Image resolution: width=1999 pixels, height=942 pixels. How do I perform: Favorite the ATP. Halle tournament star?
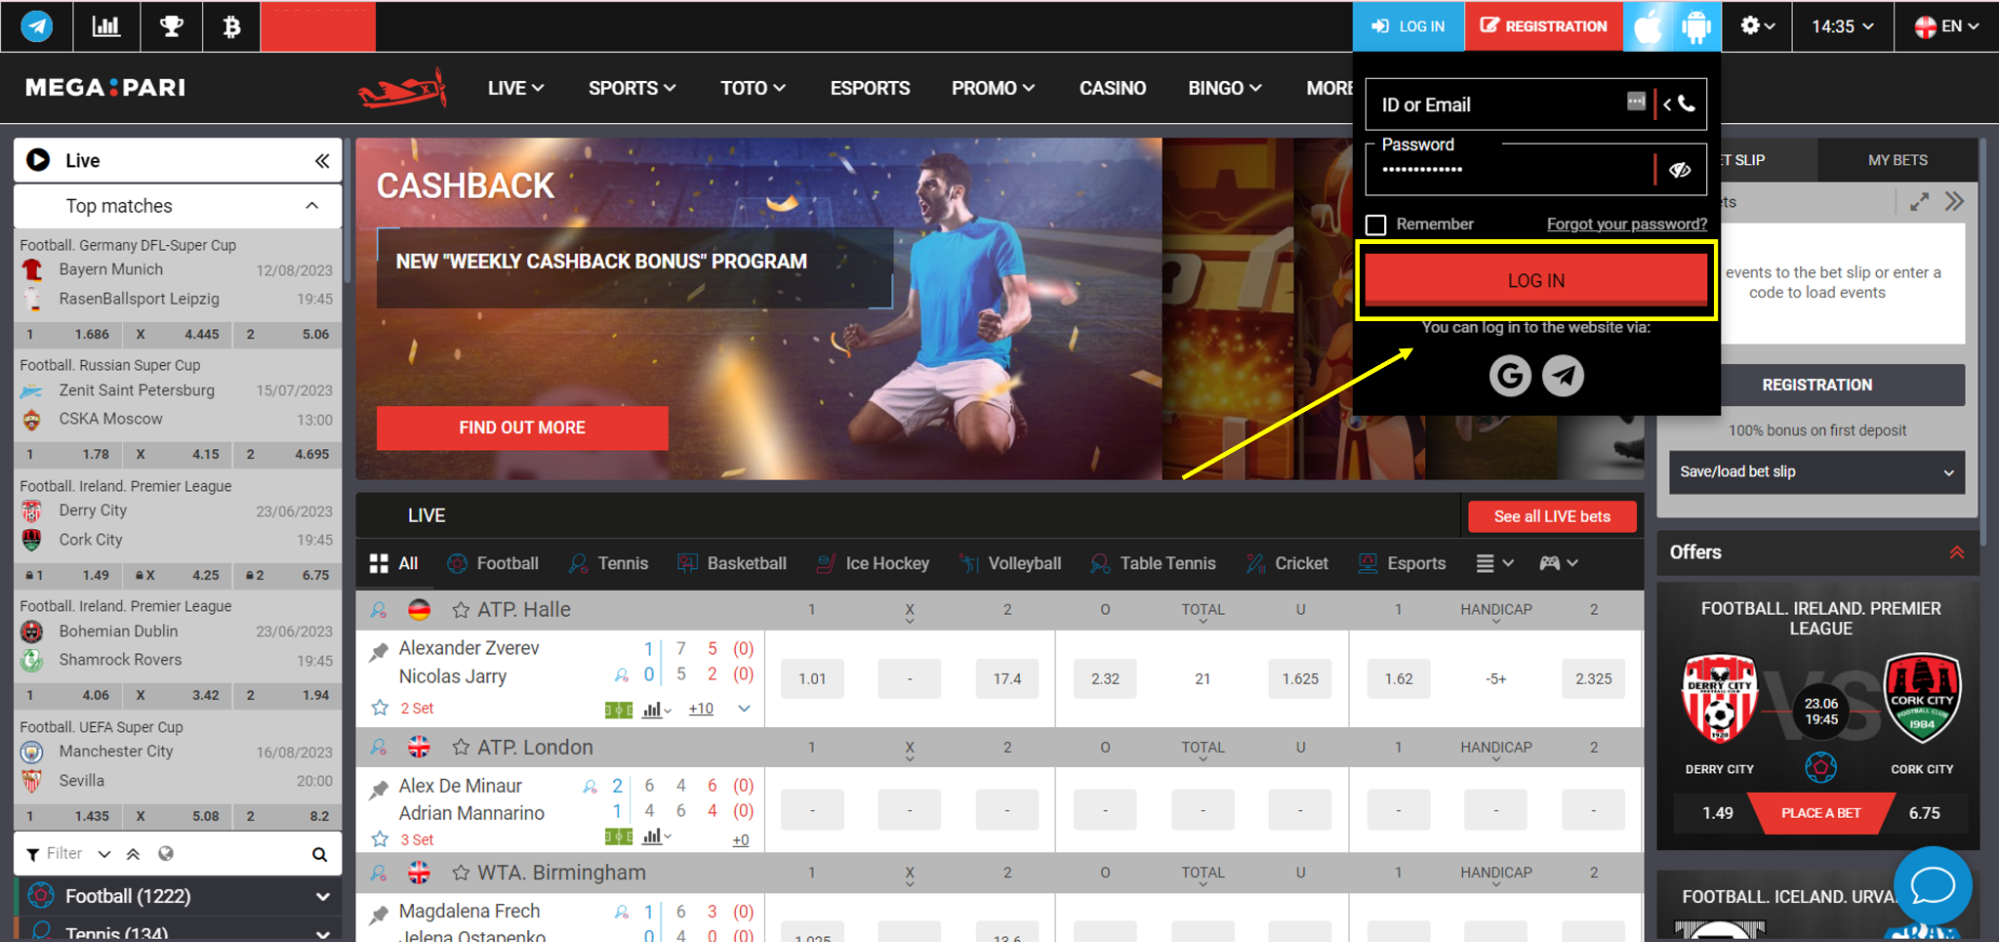pyautogui.click(x=461, y=610)
